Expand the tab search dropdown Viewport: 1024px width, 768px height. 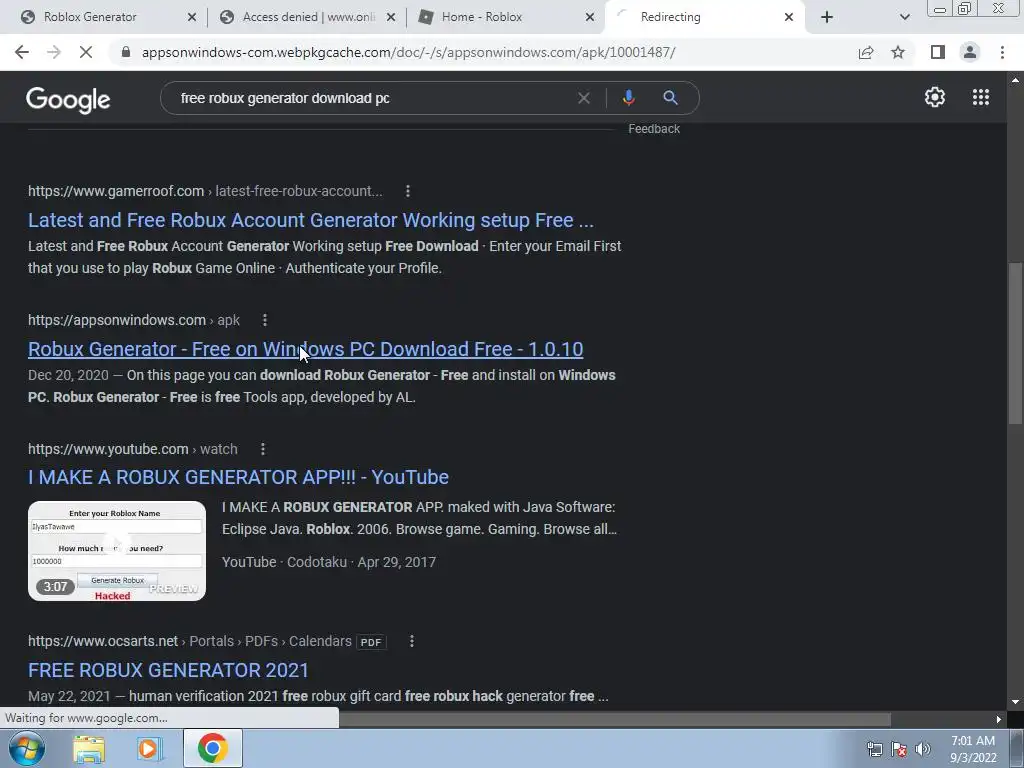tap(904, 17)
